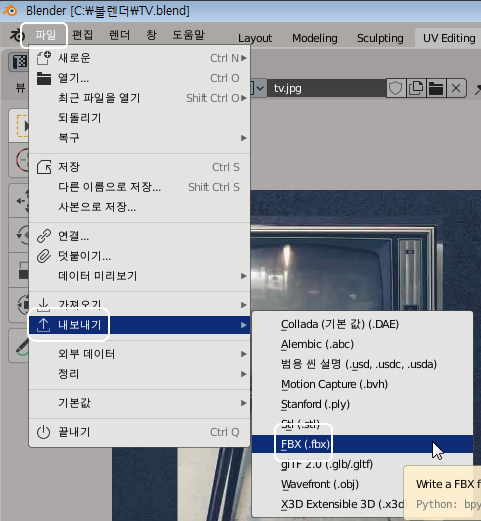Choose 연결... from the file menu
The image size is (481, 521).
tap(140, 236)
